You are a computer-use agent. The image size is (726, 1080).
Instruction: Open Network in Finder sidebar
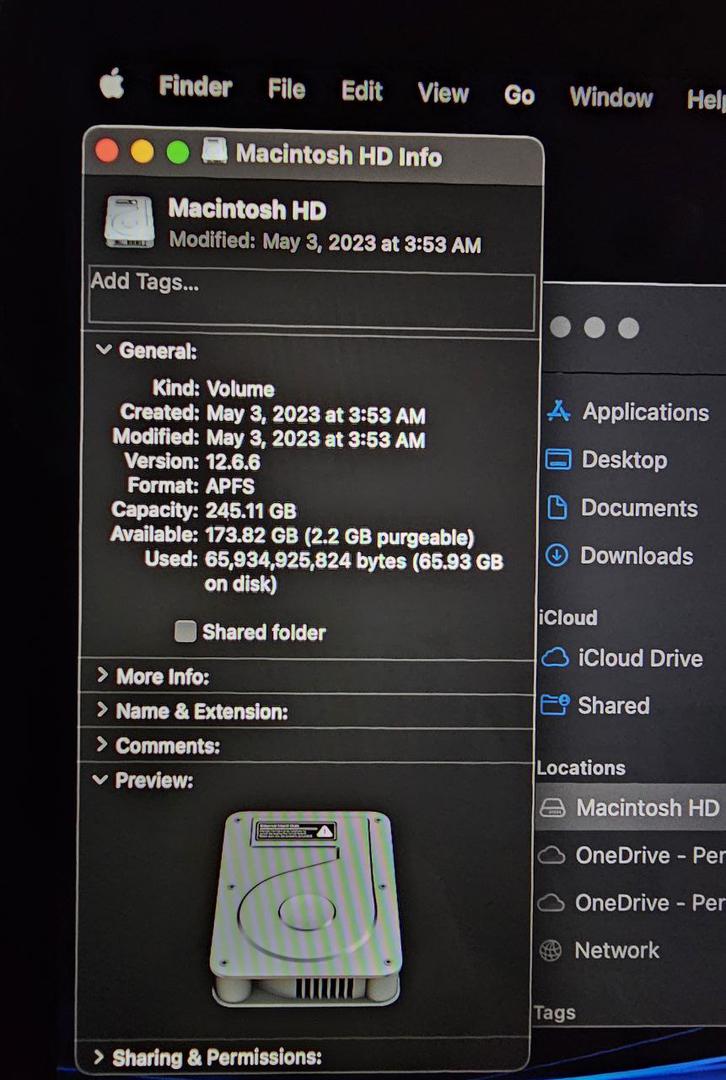[616, 950]
